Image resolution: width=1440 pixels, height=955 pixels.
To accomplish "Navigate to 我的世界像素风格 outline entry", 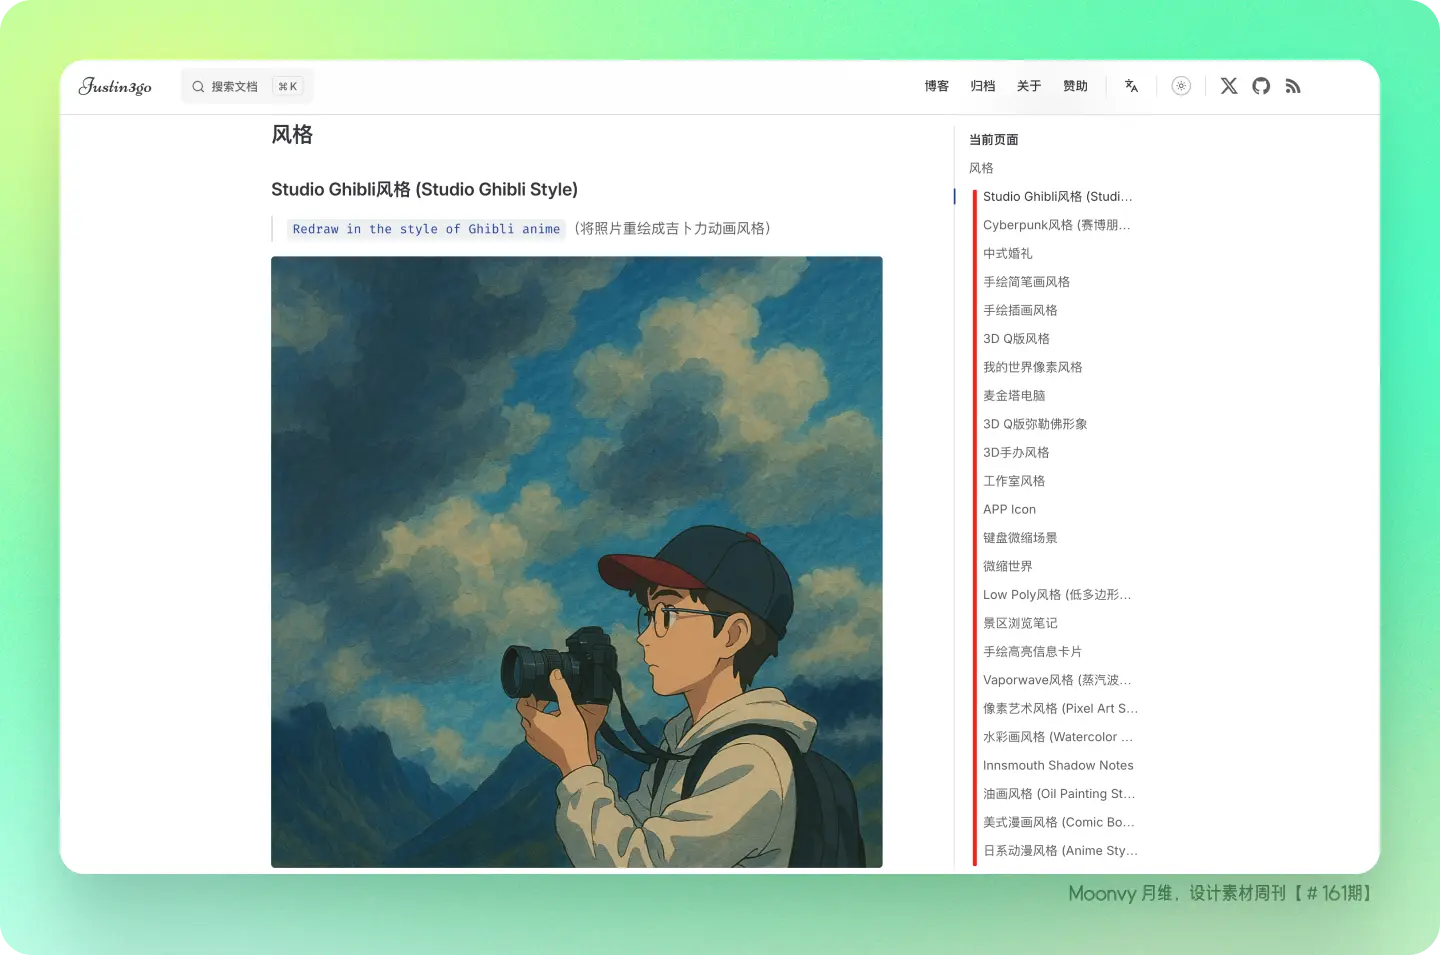I will [1032, 367].
